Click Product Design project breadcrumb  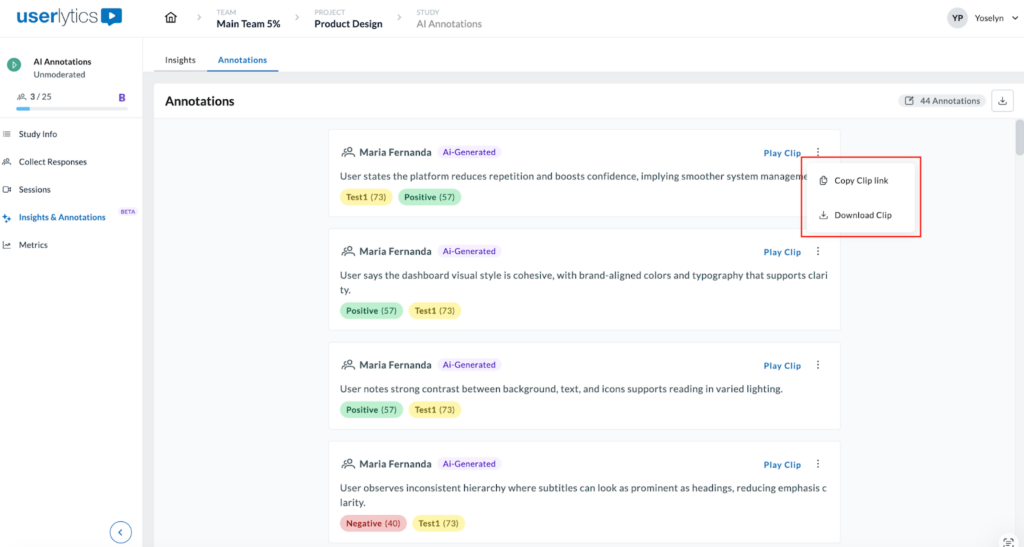point(348,24)
